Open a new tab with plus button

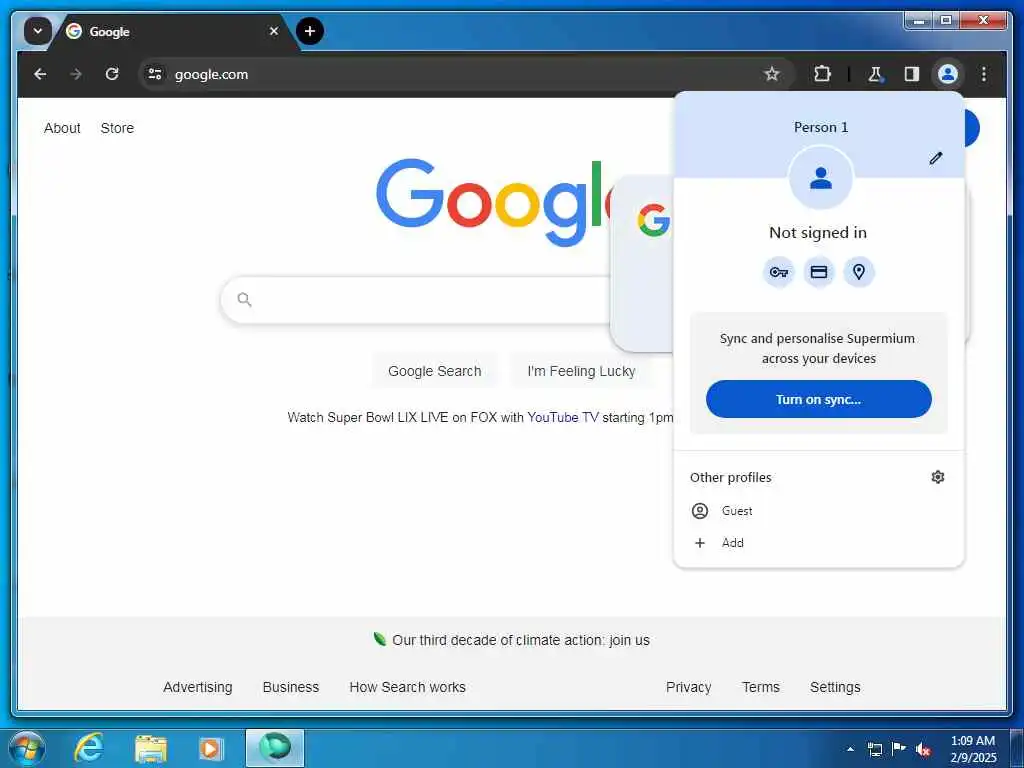[310, 31]
